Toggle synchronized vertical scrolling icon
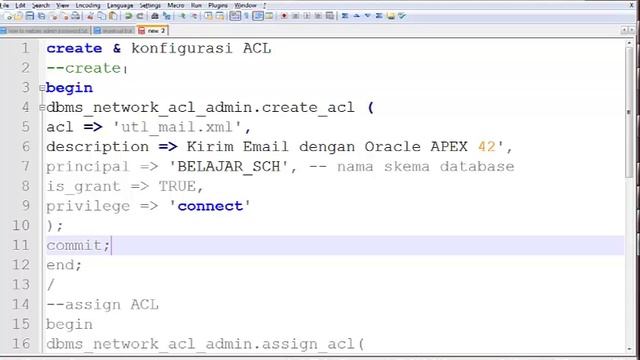This screenshot has height=360, width=640. [x=208, y=16]
